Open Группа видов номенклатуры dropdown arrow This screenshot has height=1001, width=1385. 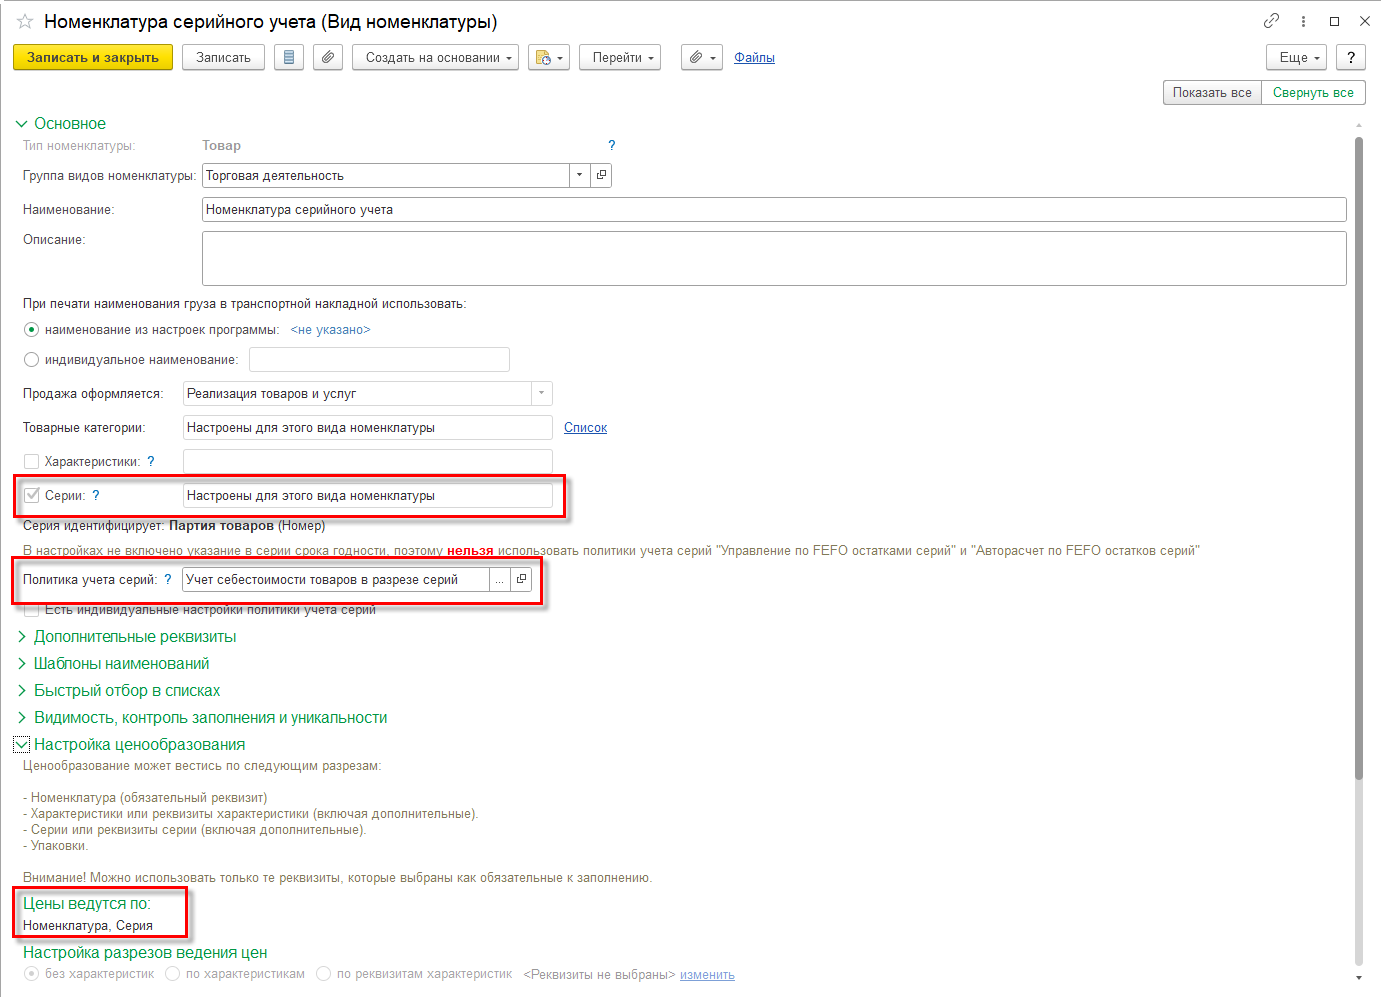pos(580,176)
